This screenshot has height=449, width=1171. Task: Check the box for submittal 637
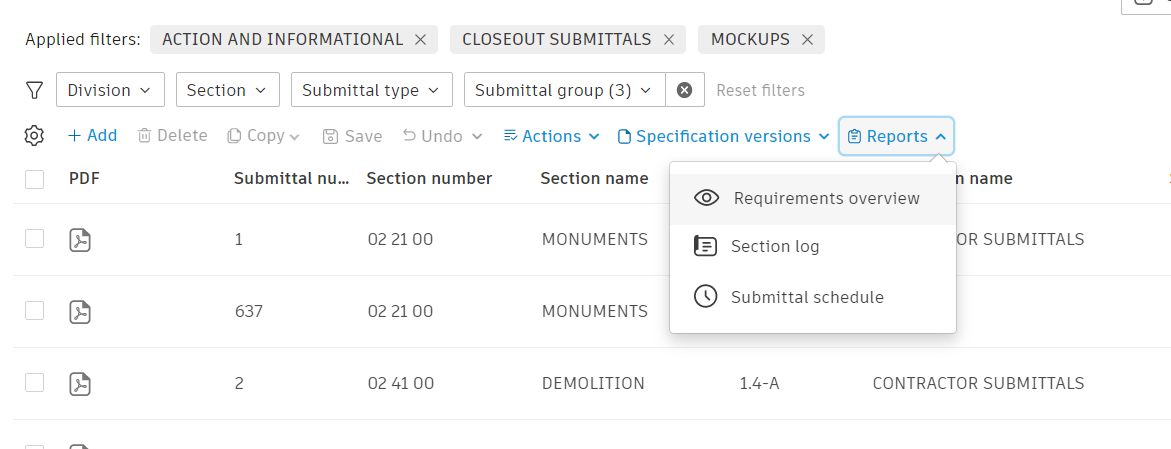35,311
